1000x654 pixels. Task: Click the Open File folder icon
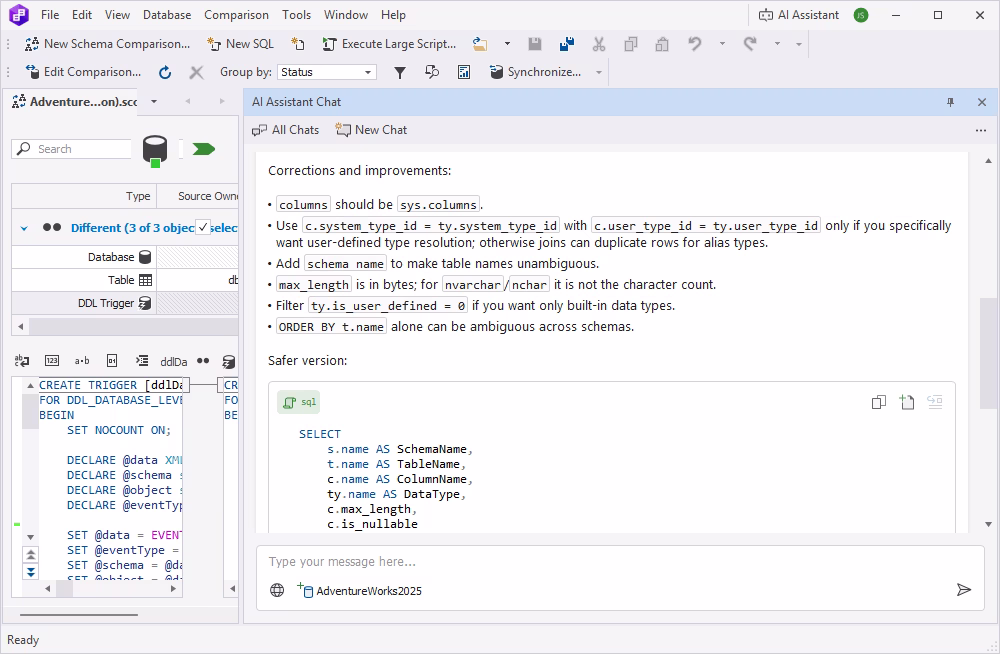click(480, 44)
